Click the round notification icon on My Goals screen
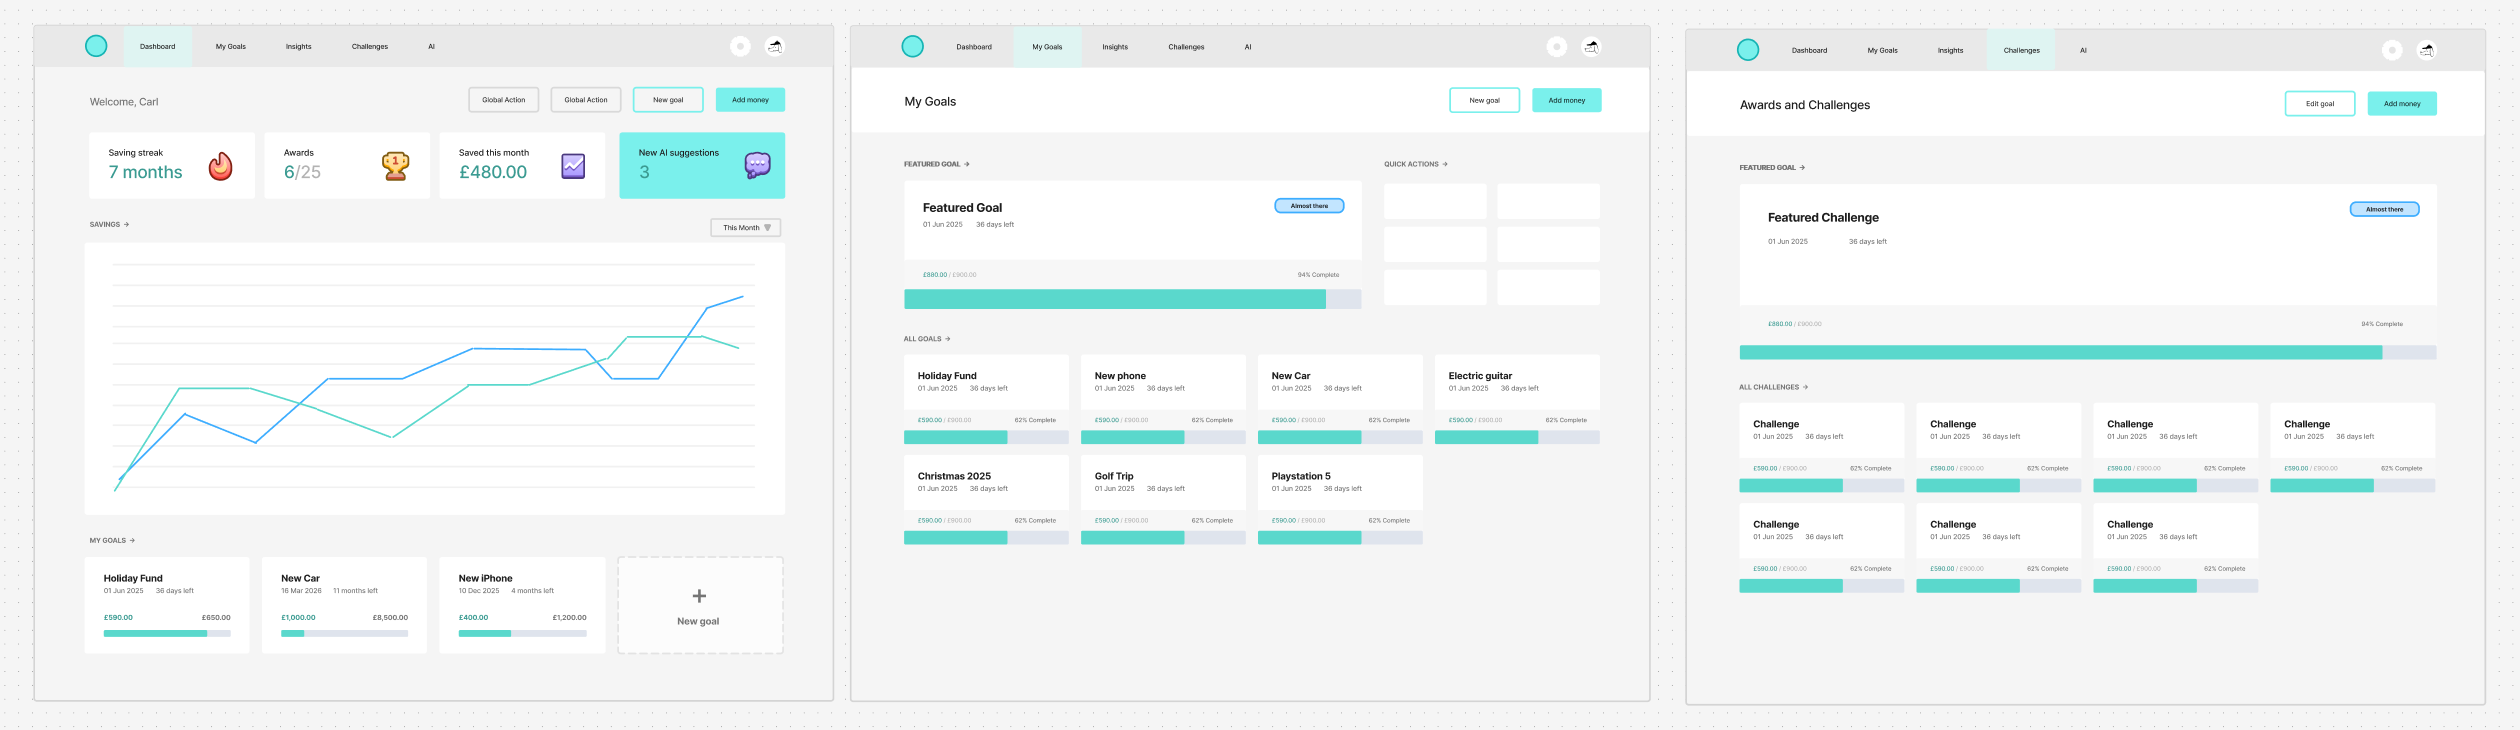The height and width of the screenshot is (730, 2520). click(x=1556, y=47)
